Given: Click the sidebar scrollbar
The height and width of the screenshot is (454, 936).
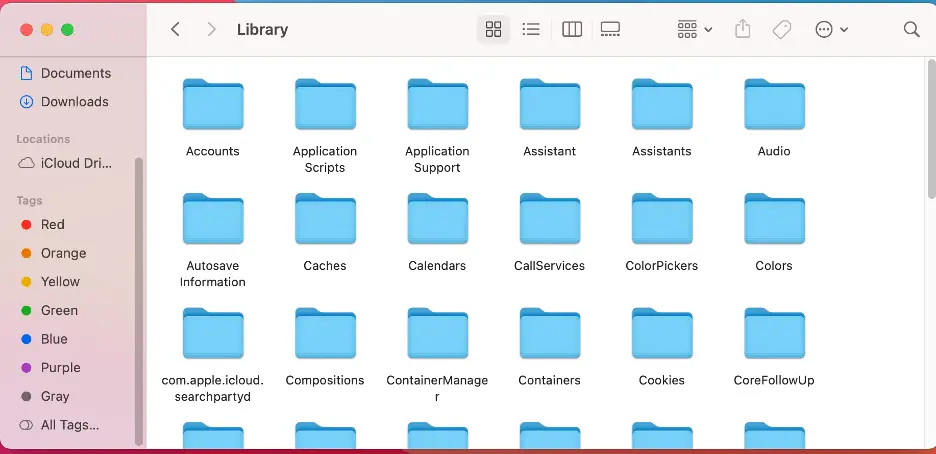Looking at the screenshot, I should tap(139, 301).
